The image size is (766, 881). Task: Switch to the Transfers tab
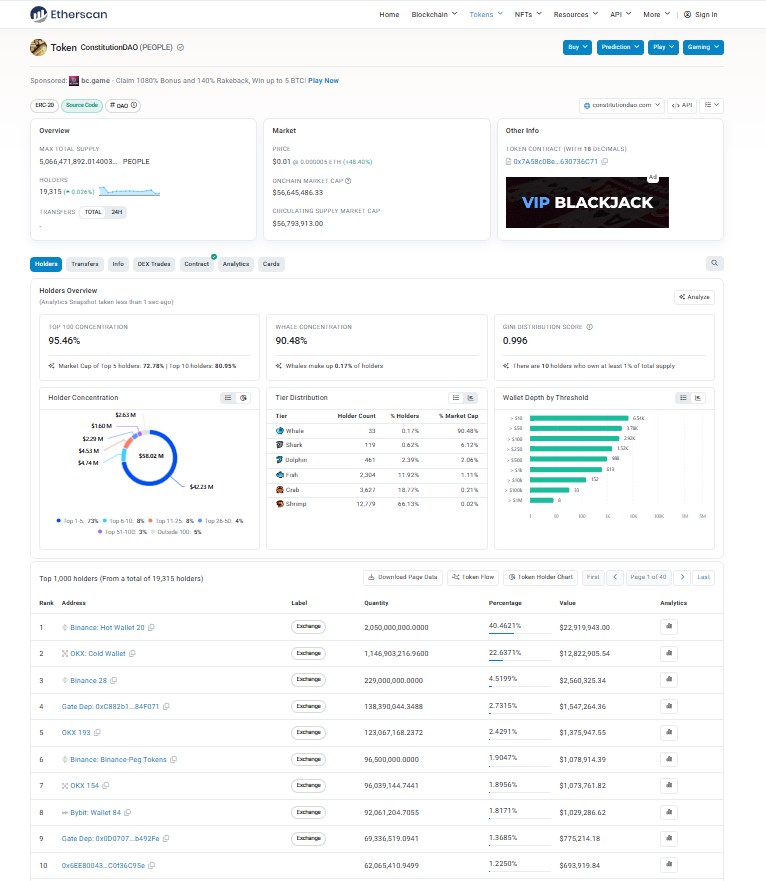point(85,264)
